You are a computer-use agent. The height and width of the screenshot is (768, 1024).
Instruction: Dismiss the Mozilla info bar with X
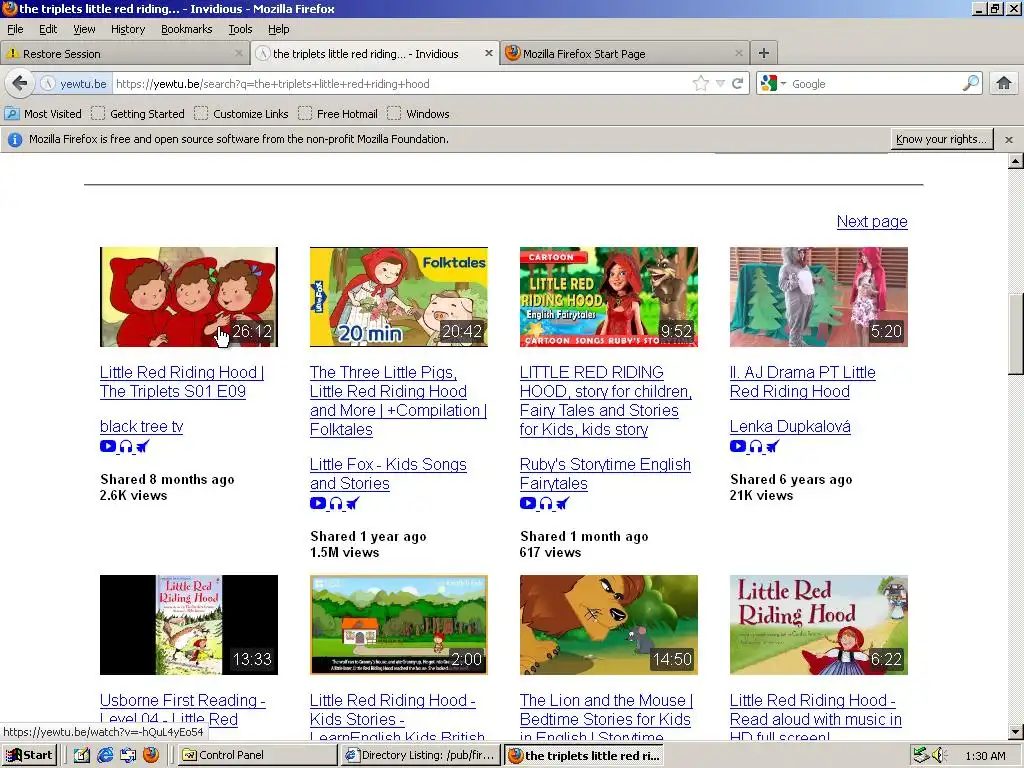pos(1009,140)
